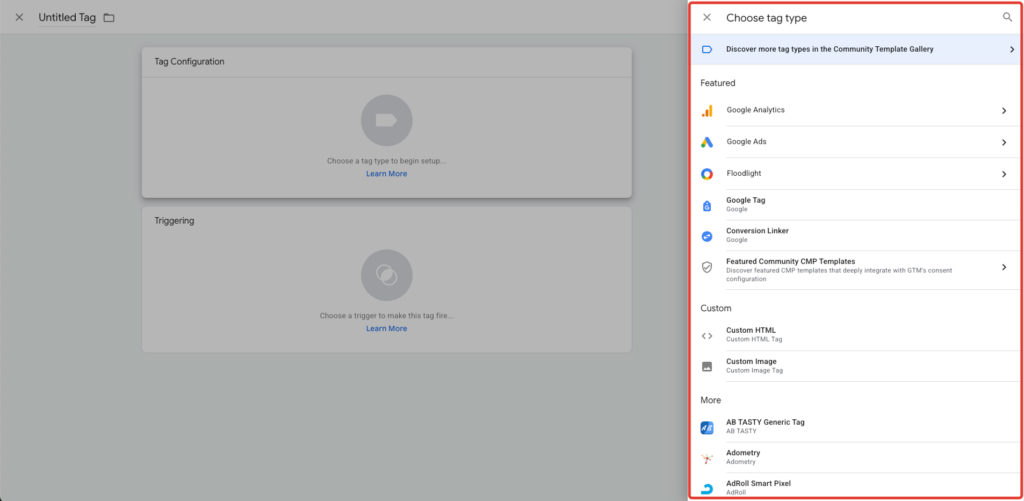Expand the Floodlight chevron
Screen dimensions: 1024x501
(x=1004, y=174)
